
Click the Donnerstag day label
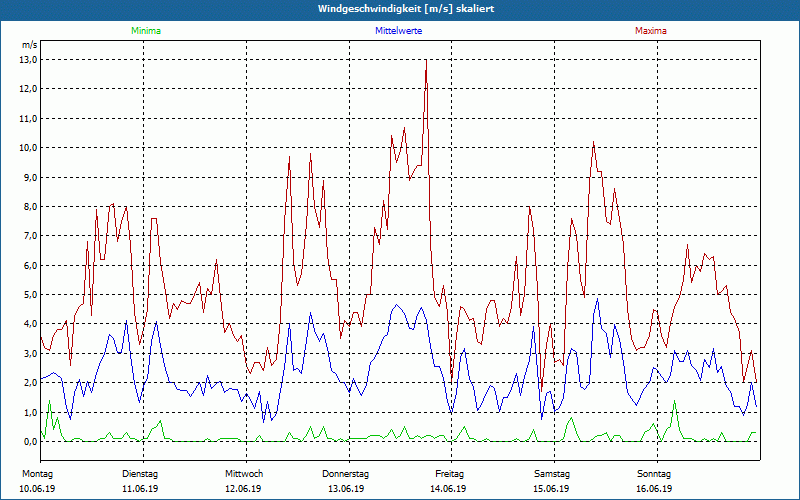click(x=345, y=474)
